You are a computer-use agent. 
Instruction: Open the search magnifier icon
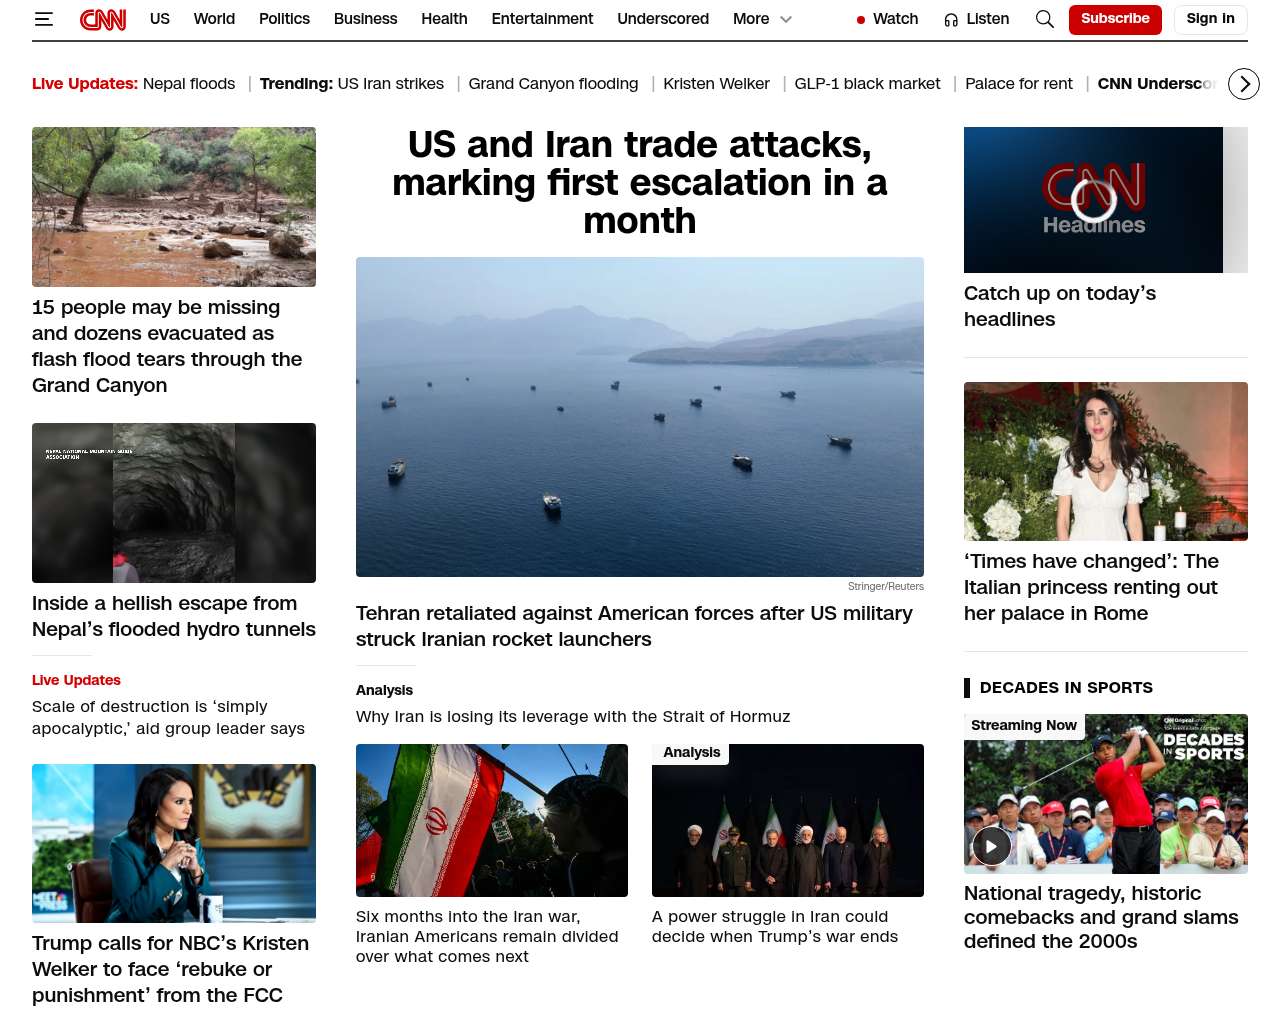pyautogui.click(x=1045, y=19)
